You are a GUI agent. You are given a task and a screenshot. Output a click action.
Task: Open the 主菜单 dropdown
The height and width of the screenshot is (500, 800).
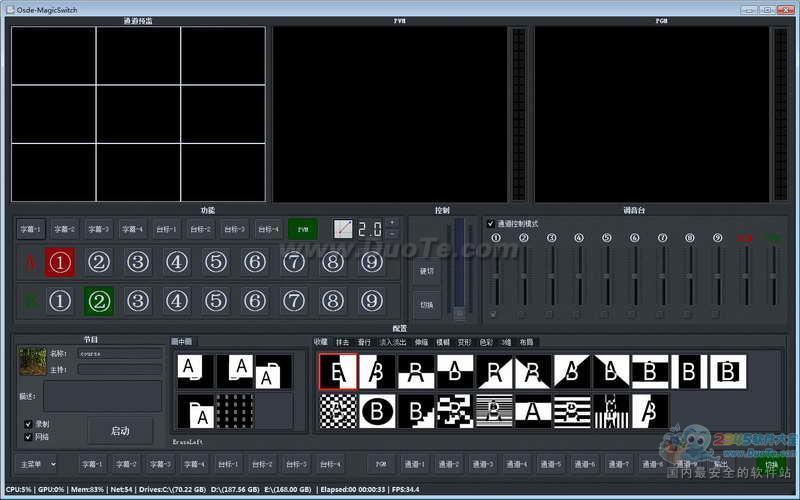pos(36,464)
